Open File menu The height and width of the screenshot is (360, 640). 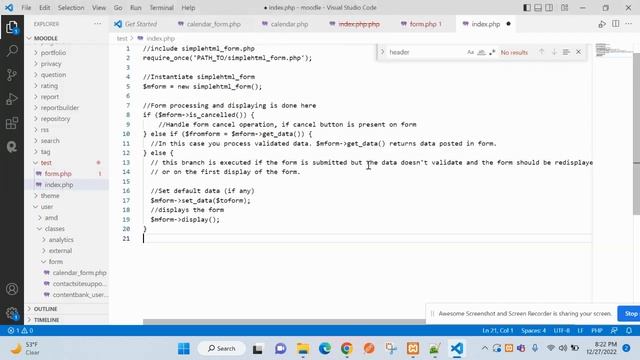26,8
